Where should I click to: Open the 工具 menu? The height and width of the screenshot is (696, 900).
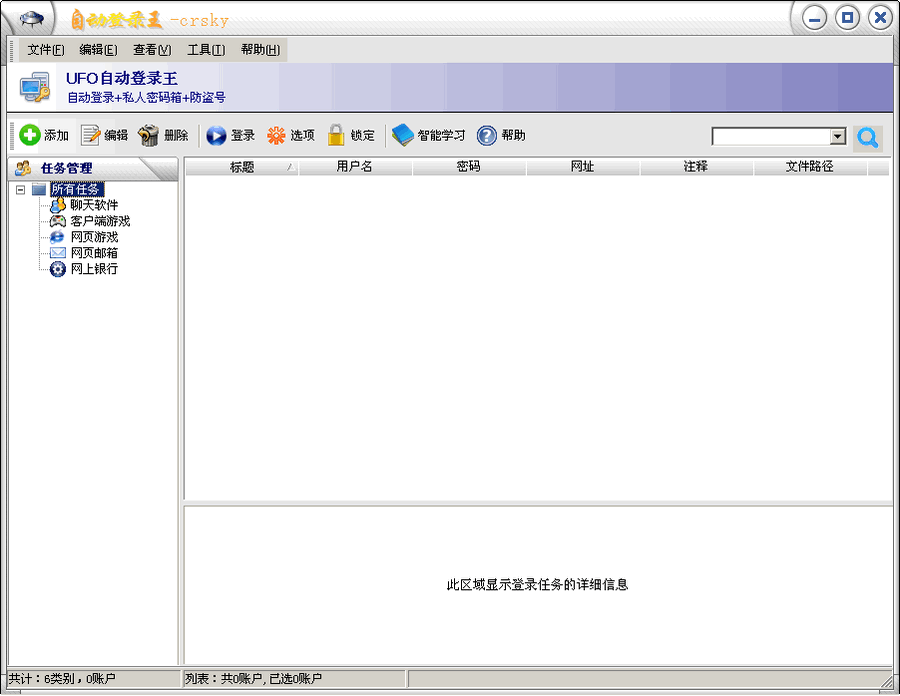[206, 48]
